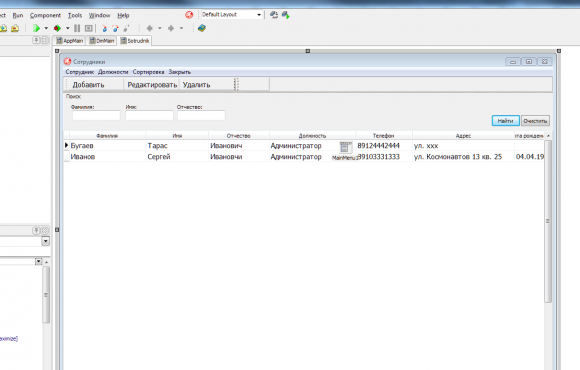The width and height of the screenshot is (580, 370).
Task: Open the Component menu
Action: [x=45, y=15]
